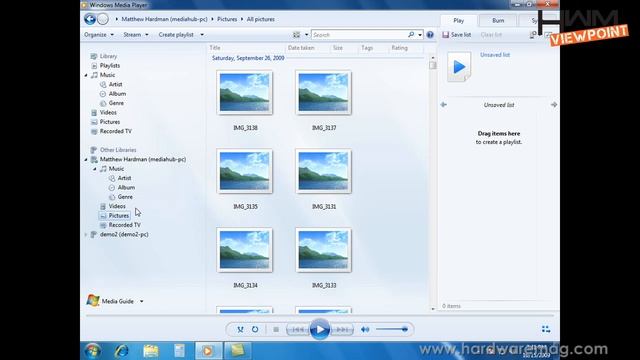Expand demo2 (demo2-pc) library
The width and height of the screenshot is (640, 360).
click(x=86, y=235)
